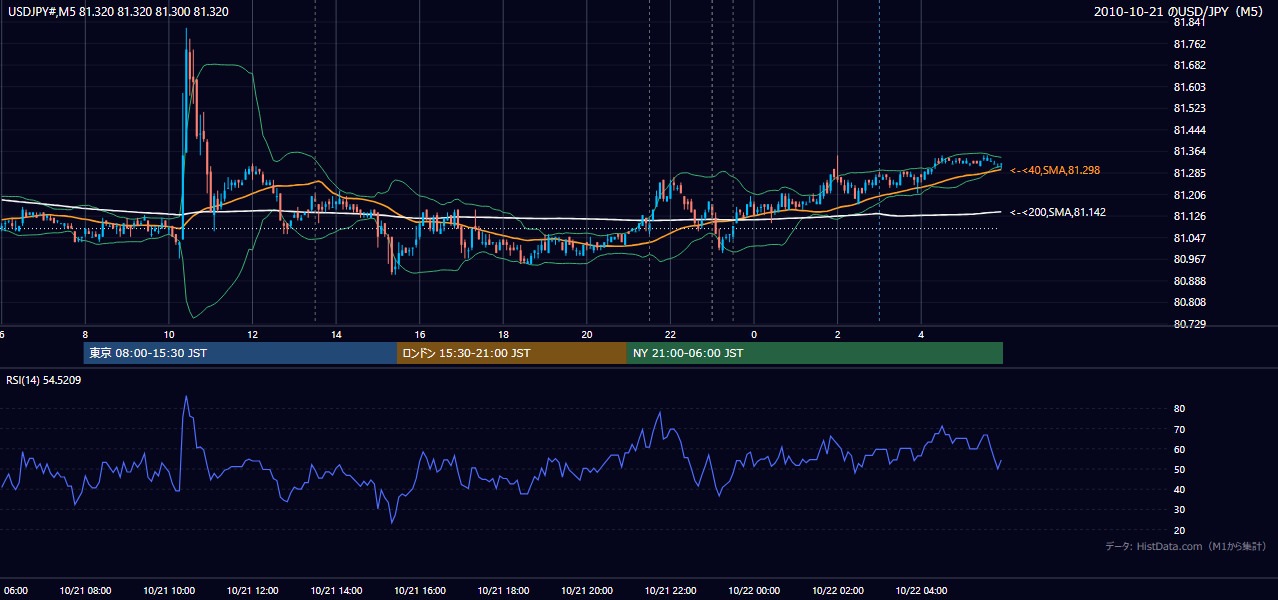Click hour label 4 under price chart
This screenshot has width=1278, height=600.
coord(921,335)
